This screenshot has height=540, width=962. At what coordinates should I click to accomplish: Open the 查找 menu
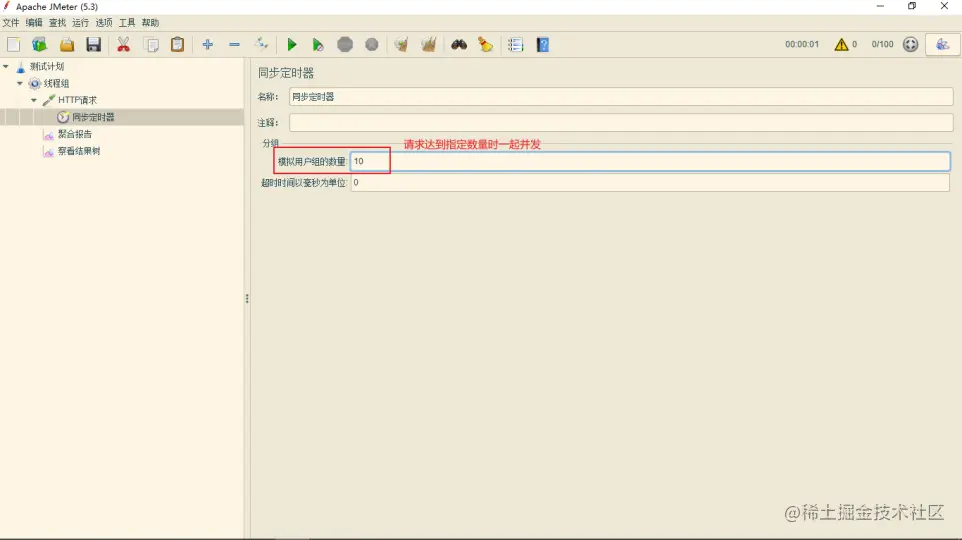coord(57,23)
